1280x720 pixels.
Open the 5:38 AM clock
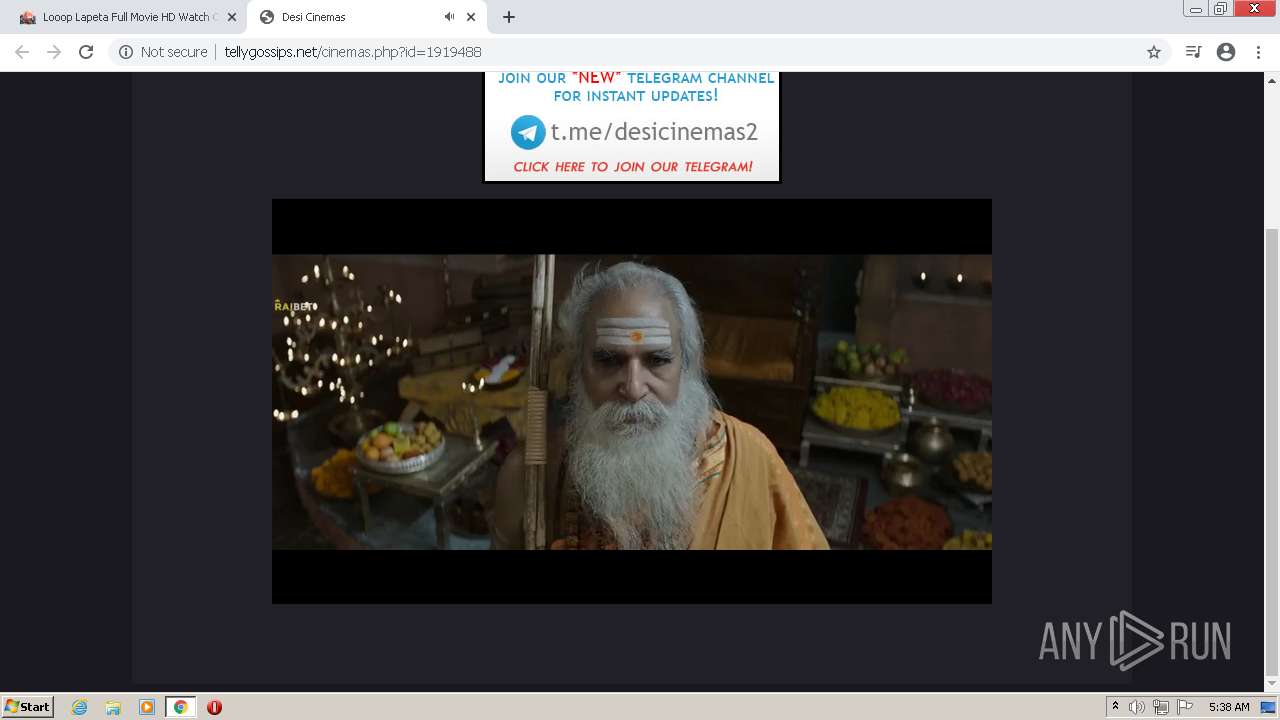1229,707
